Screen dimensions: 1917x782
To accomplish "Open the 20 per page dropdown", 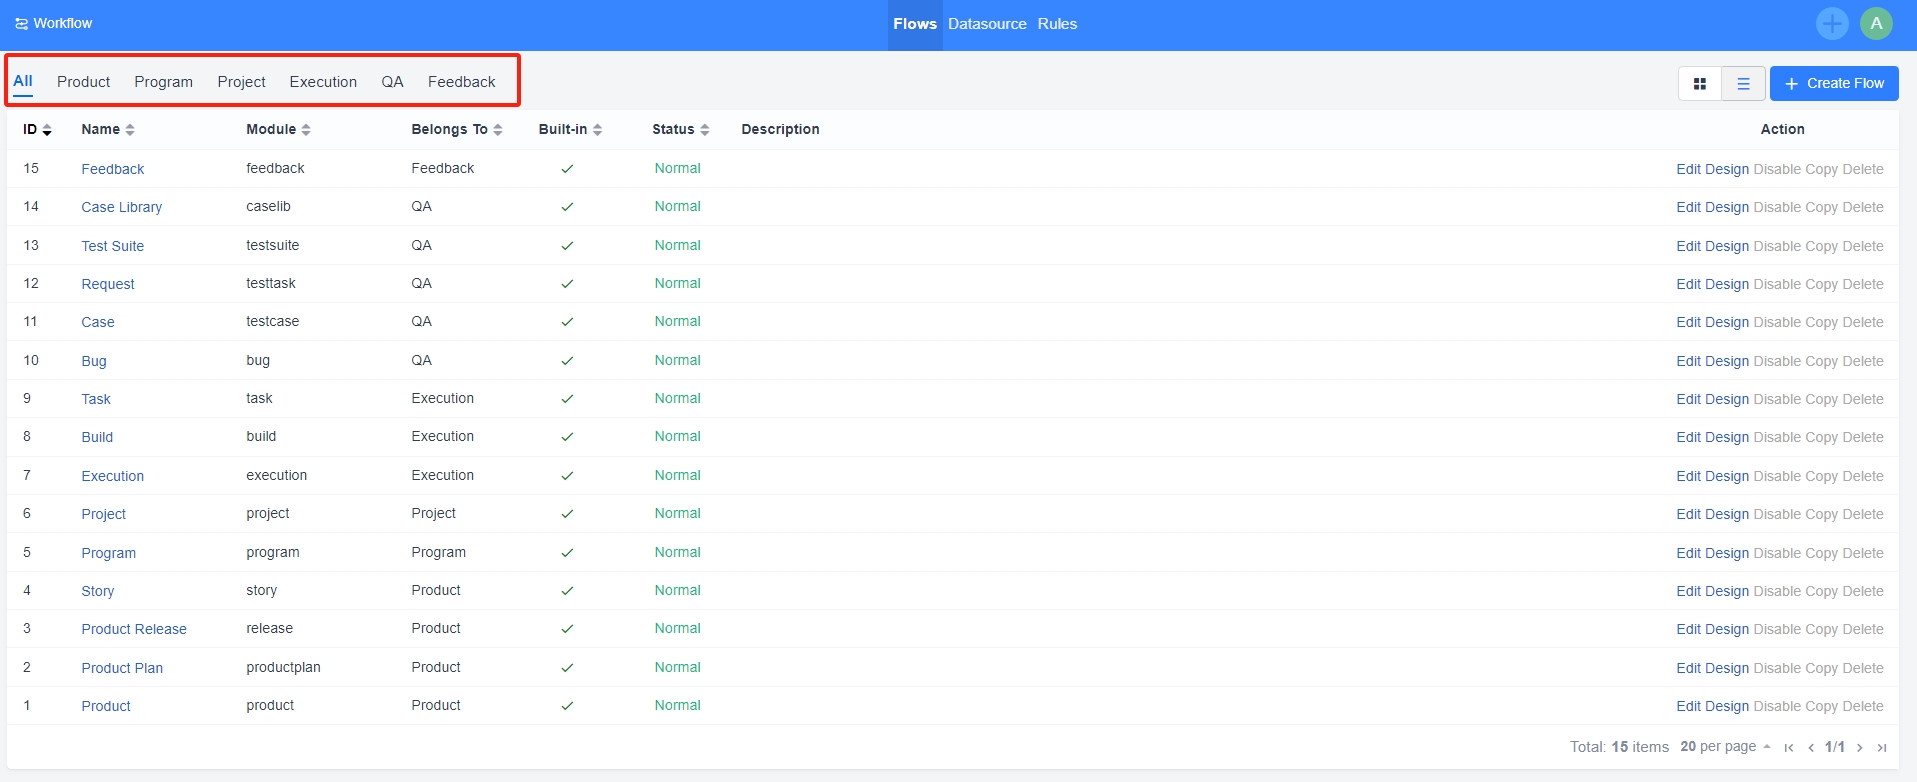I will (x=1725, y=746).
